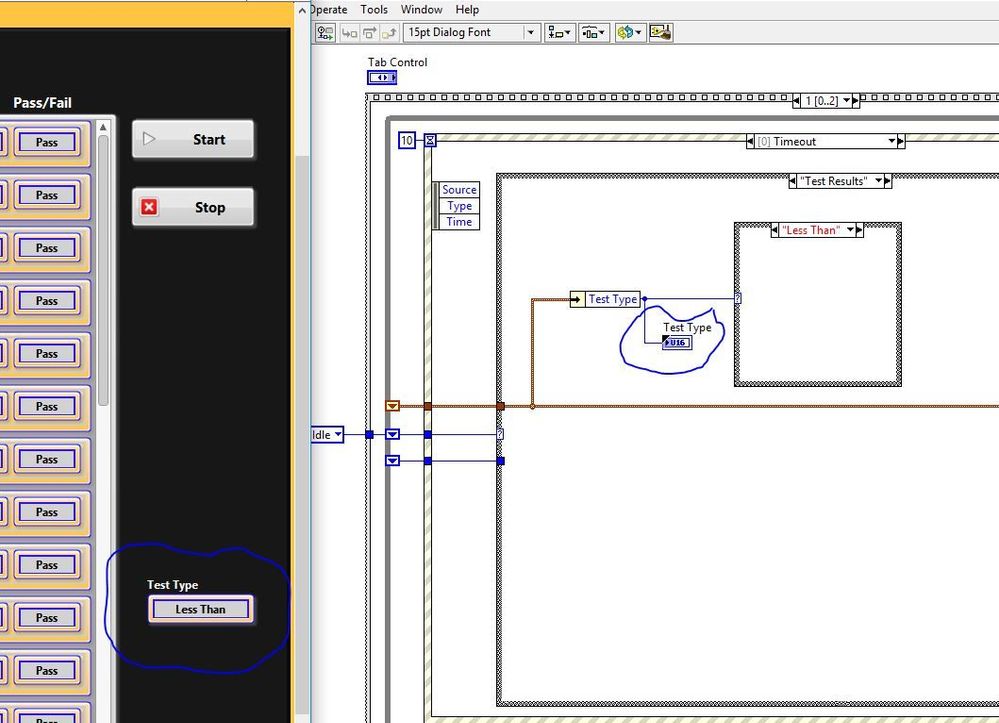
Task: Click the Less Than Test Type indicator
Action: 201,610
